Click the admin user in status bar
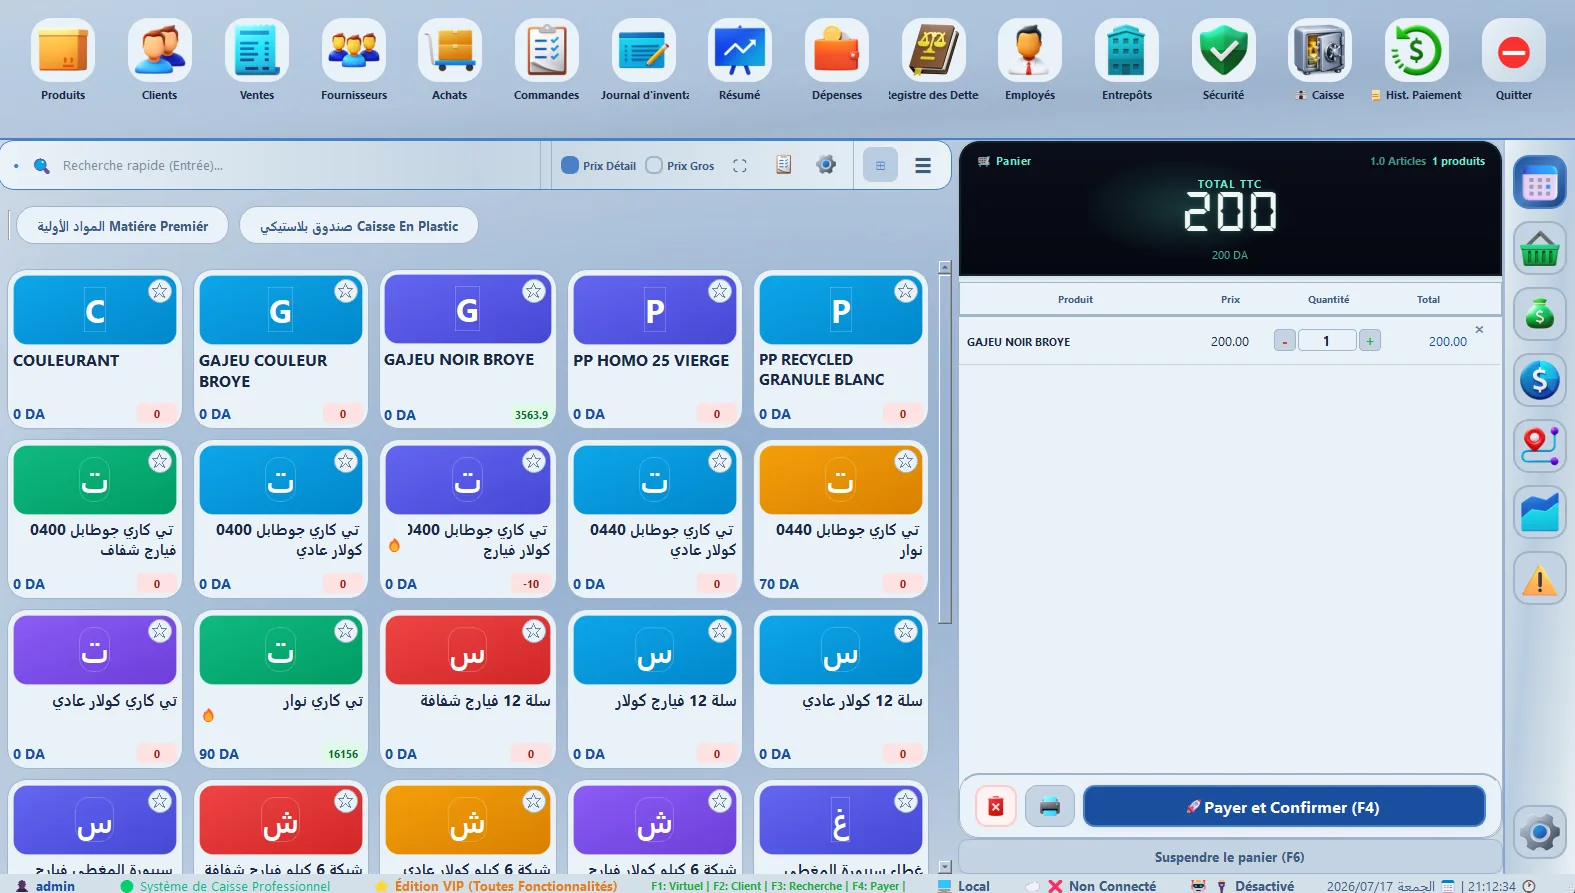 point(46,886)
